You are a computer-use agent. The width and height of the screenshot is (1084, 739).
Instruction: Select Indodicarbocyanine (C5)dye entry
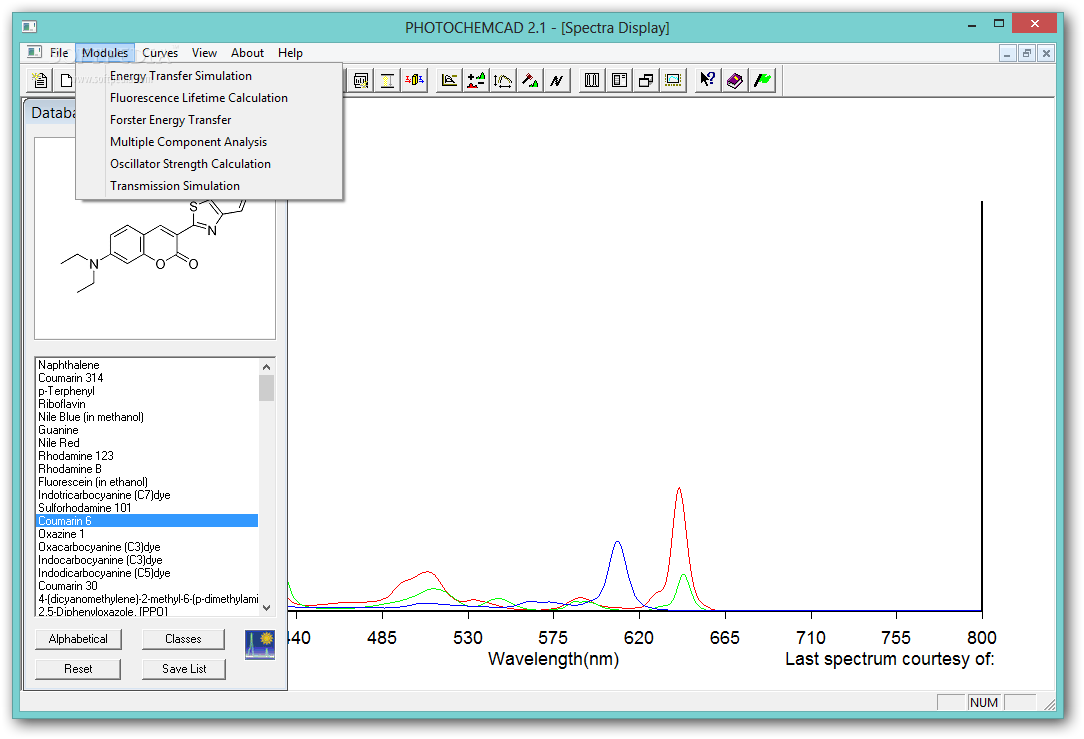(x=147, y=573)
